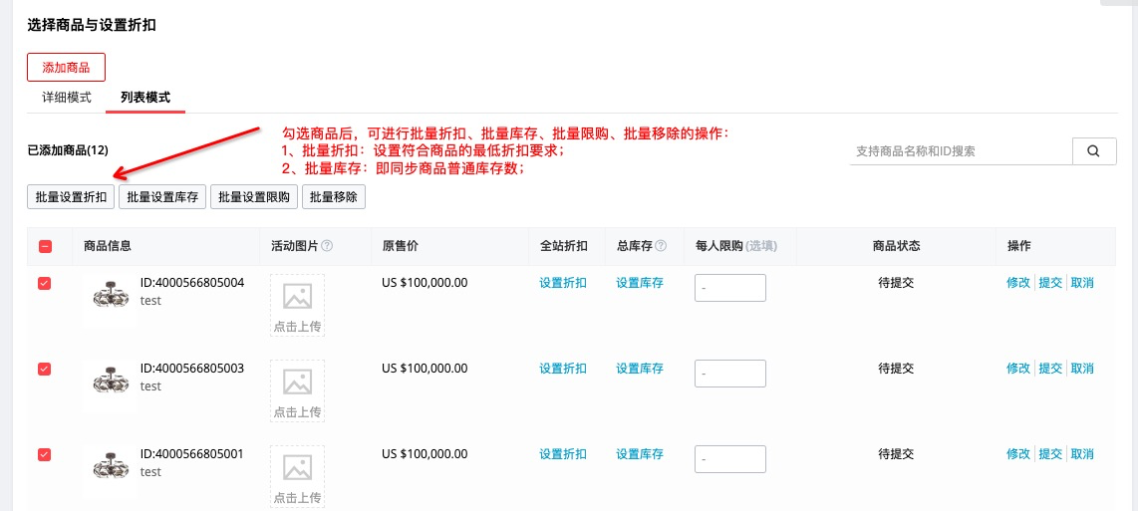The width and height of the screenshot is (1138, 511).
Task: Uncheck the checkbox for product 4000566805001
Action: (44, 455)
